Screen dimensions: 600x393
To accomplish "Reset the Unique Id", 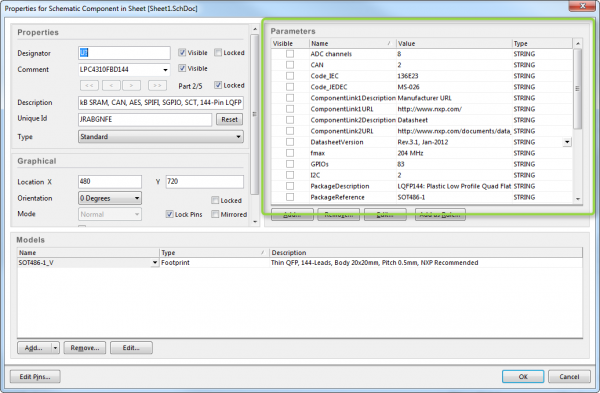I will point(229,119).
